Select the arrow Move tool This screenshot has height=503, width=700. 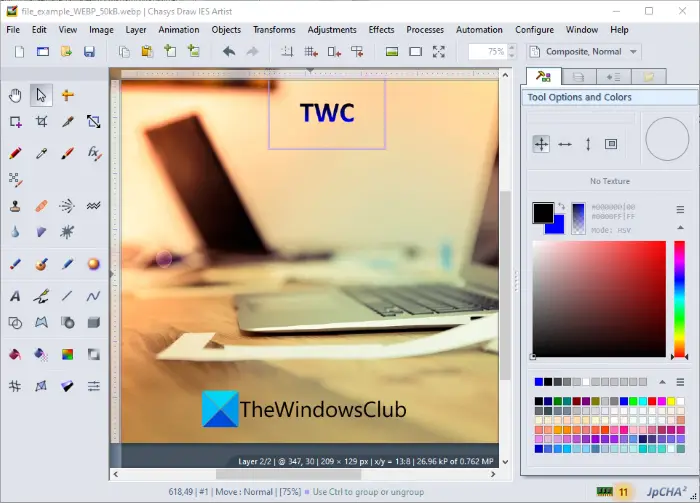coord(41,95)
